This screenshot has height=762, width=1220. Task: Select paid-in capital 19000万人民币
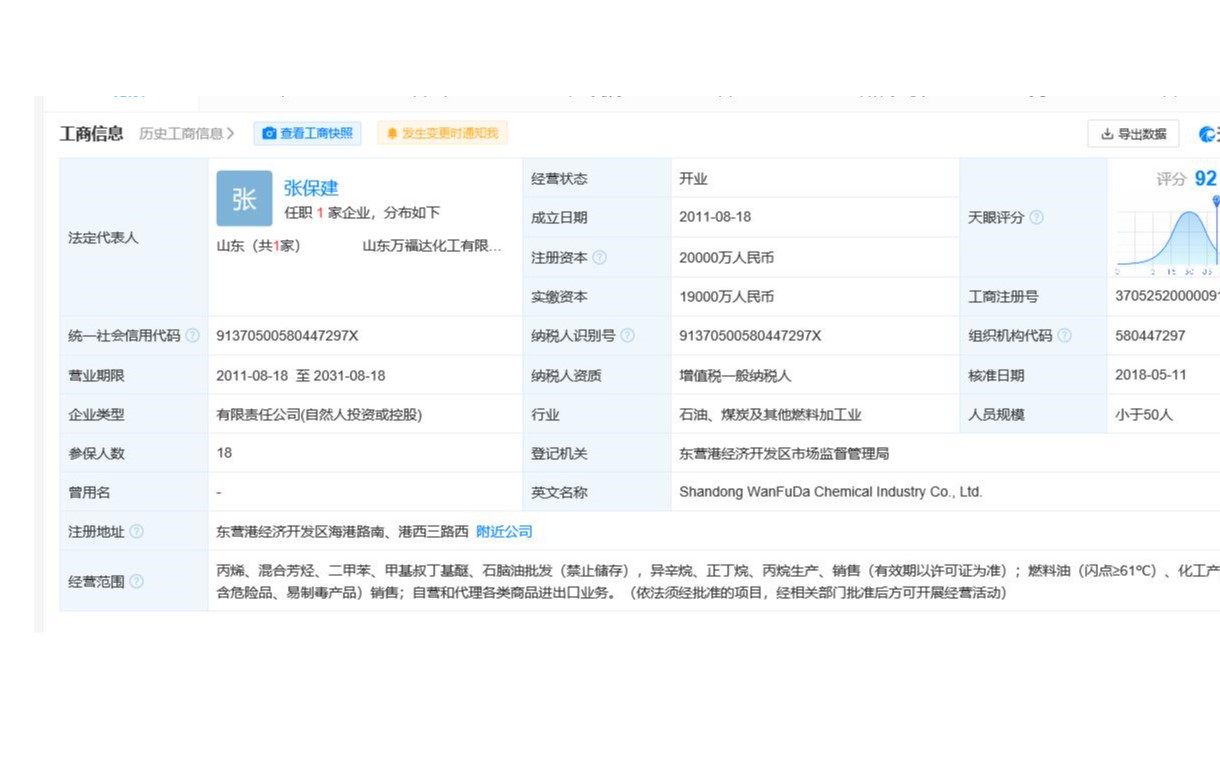click(726, 297)
